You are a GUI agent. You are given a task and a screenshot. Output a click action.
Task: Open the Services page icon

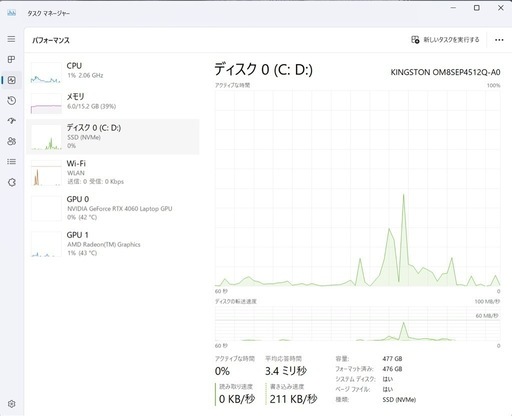point(12,182)
